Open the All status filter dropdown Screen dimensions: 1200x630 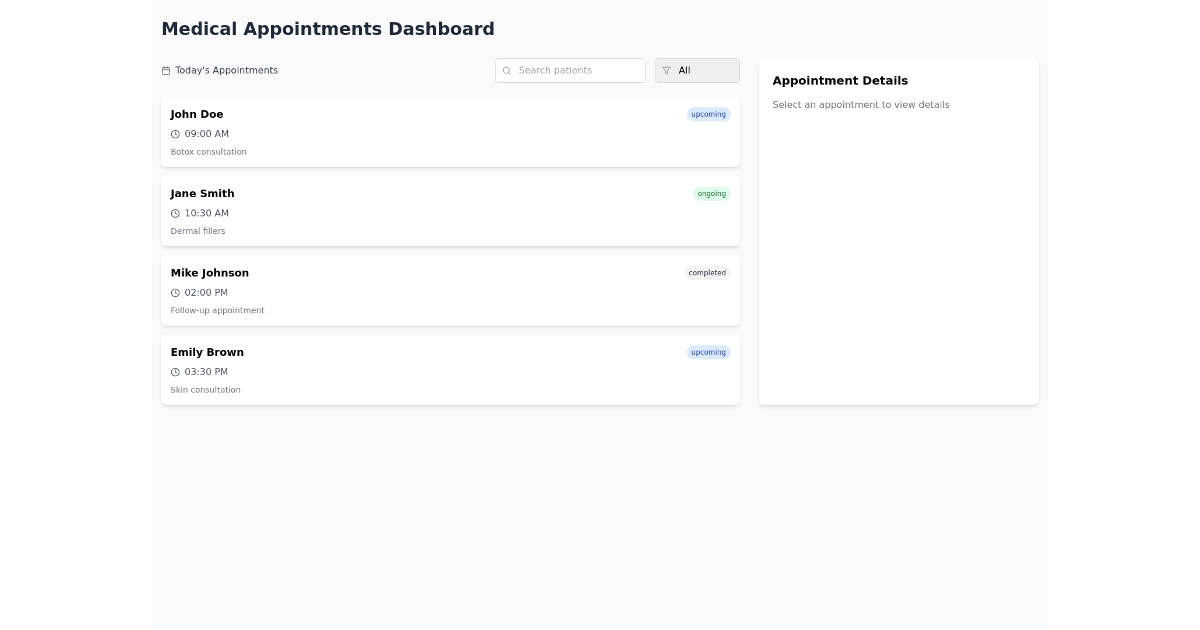[x=697, y=70]
